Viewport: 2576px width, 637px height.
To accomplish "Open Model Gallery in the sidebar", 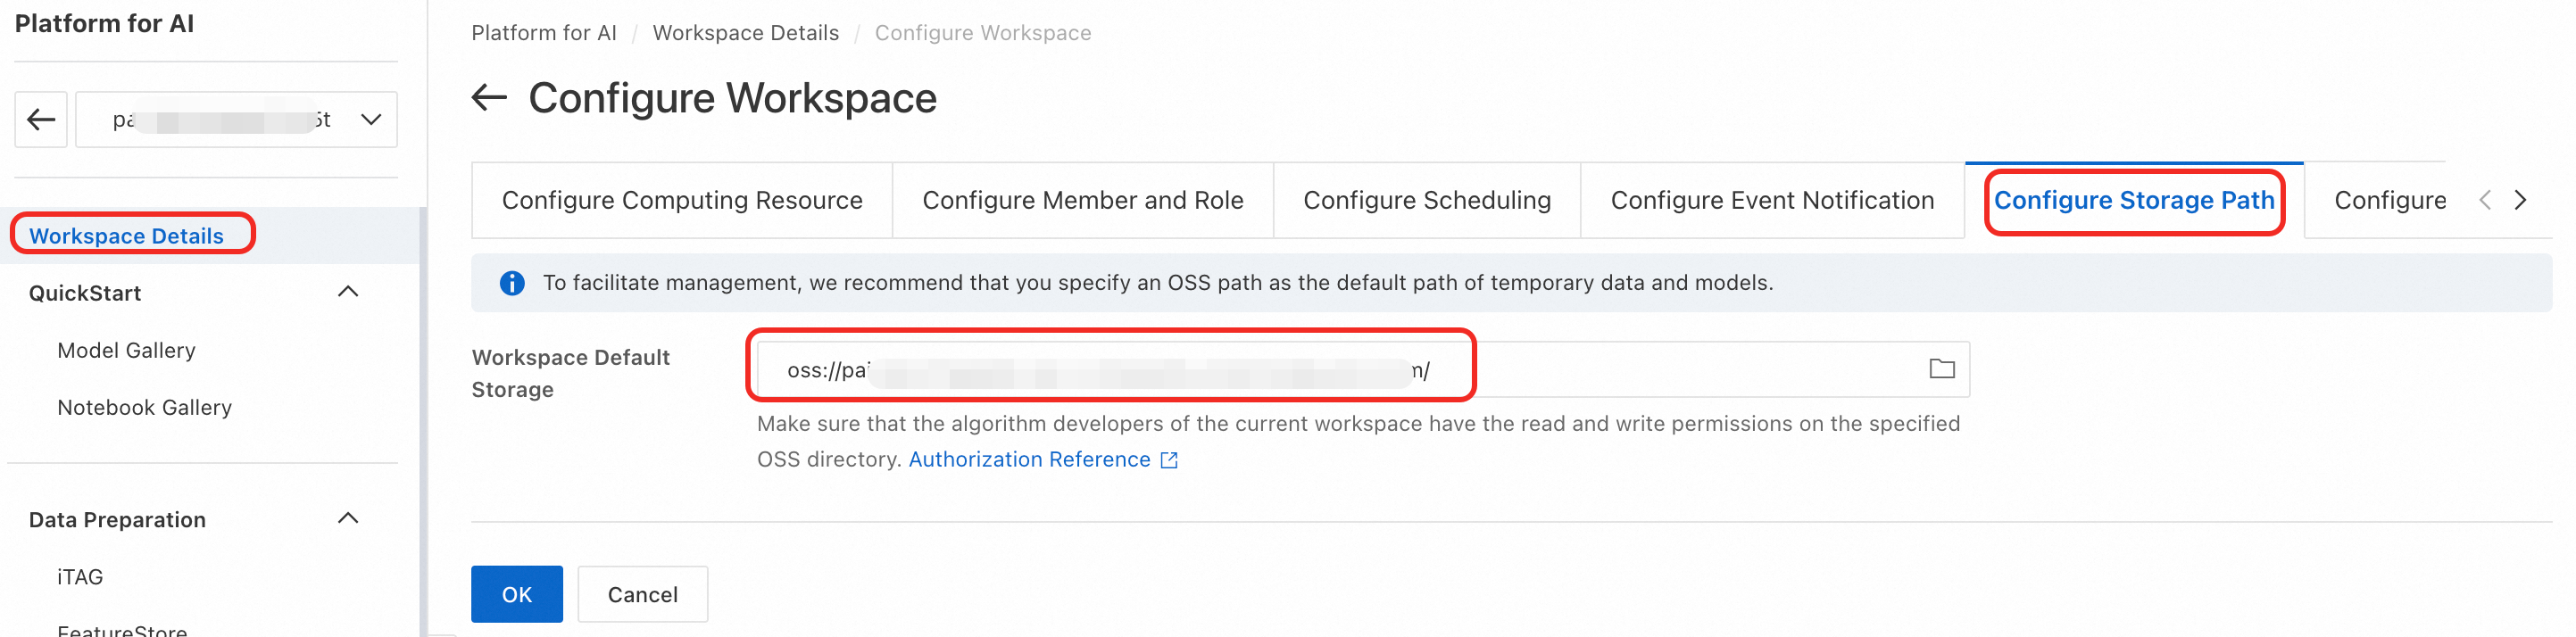I will pyautogui.click(x=126, y=350).
